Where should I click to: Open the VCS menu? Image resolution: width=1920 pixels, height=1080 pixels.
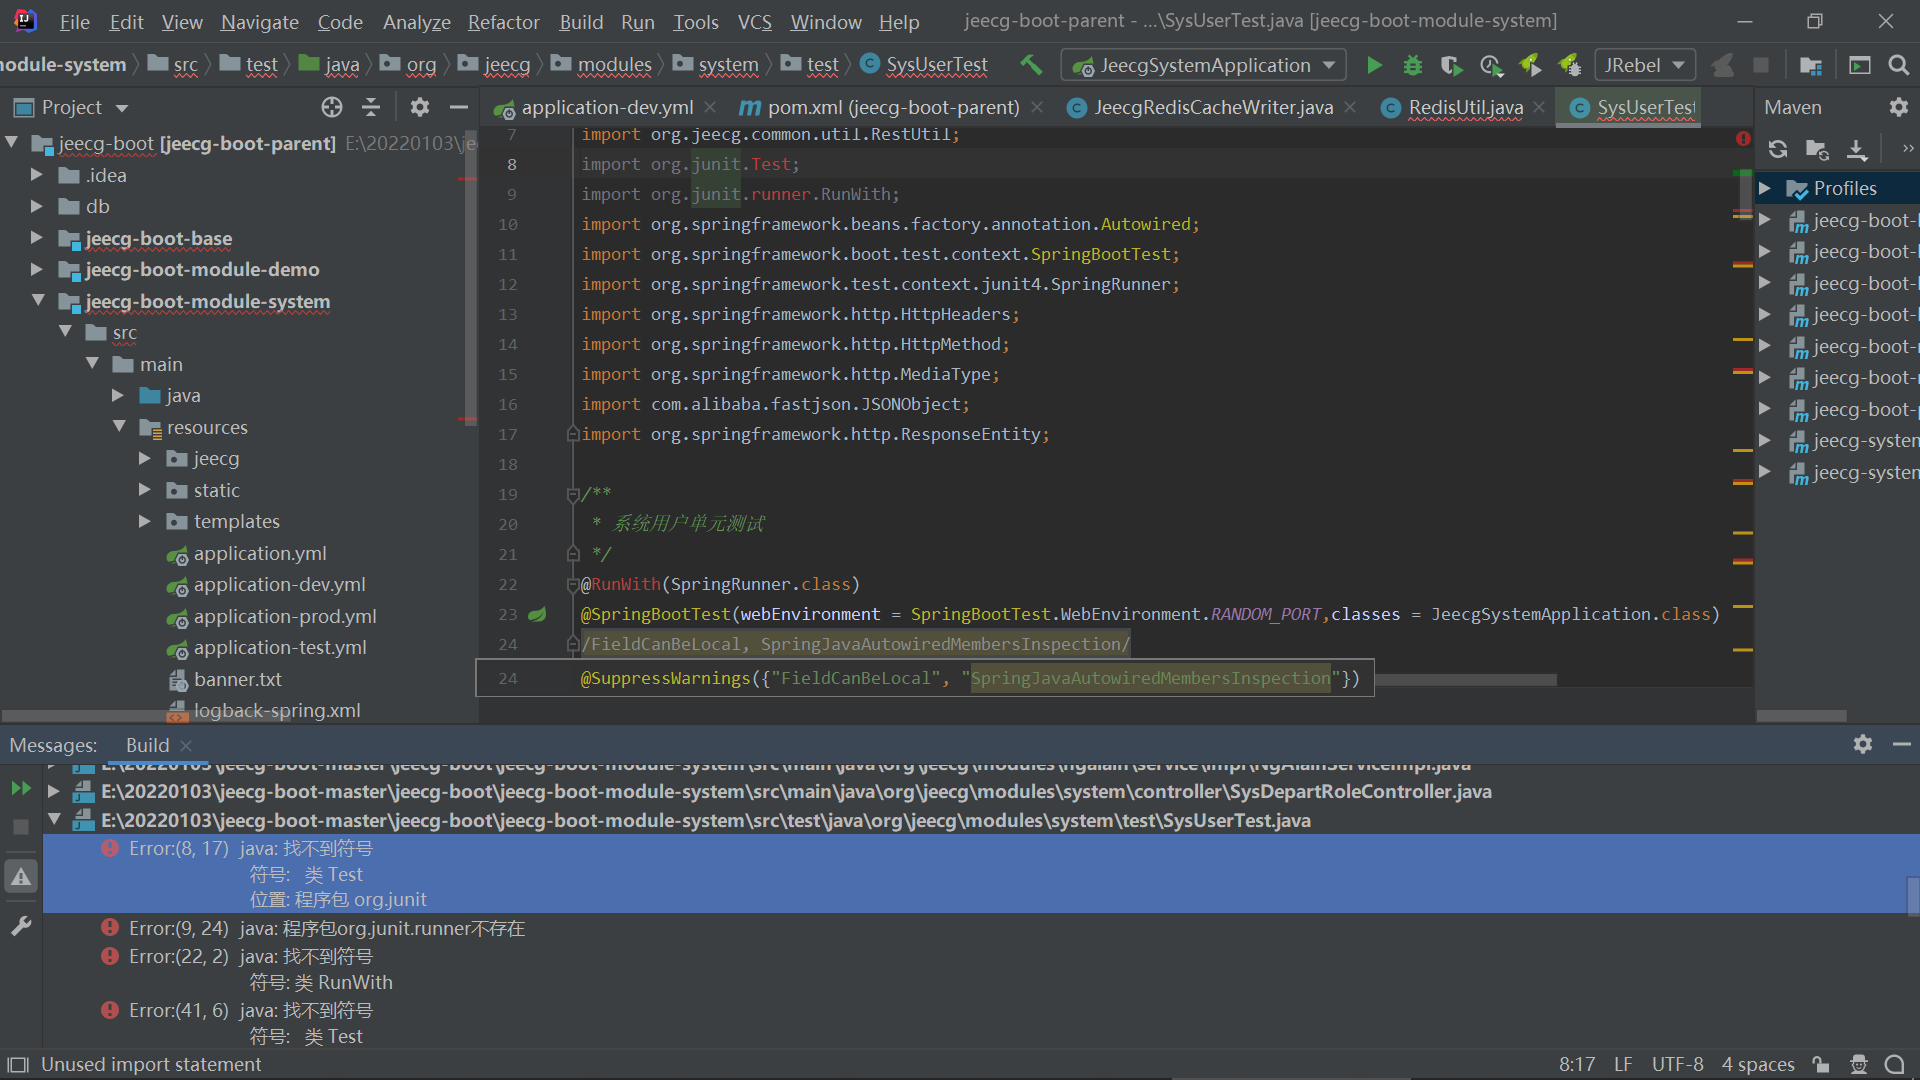point(755,22)
